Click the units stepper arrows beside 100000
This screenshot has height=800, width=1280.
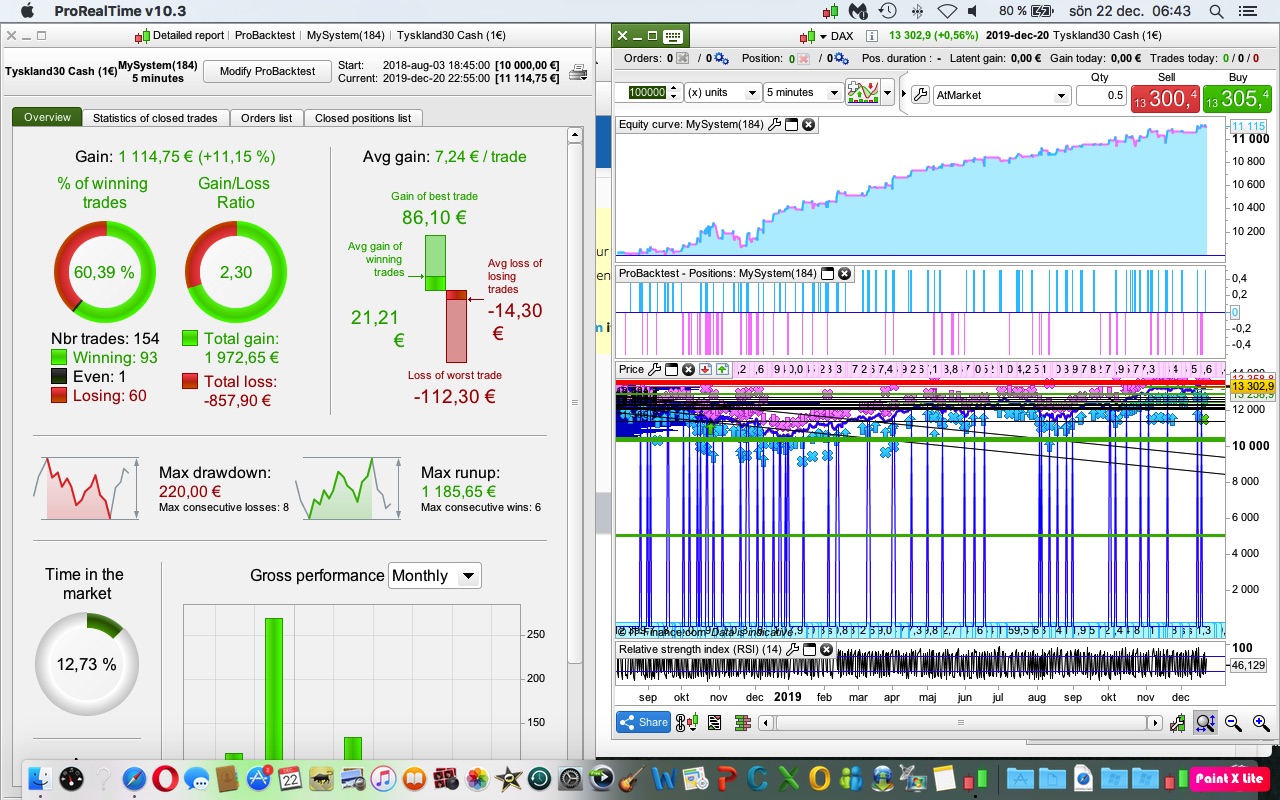[x=675, y=92]
